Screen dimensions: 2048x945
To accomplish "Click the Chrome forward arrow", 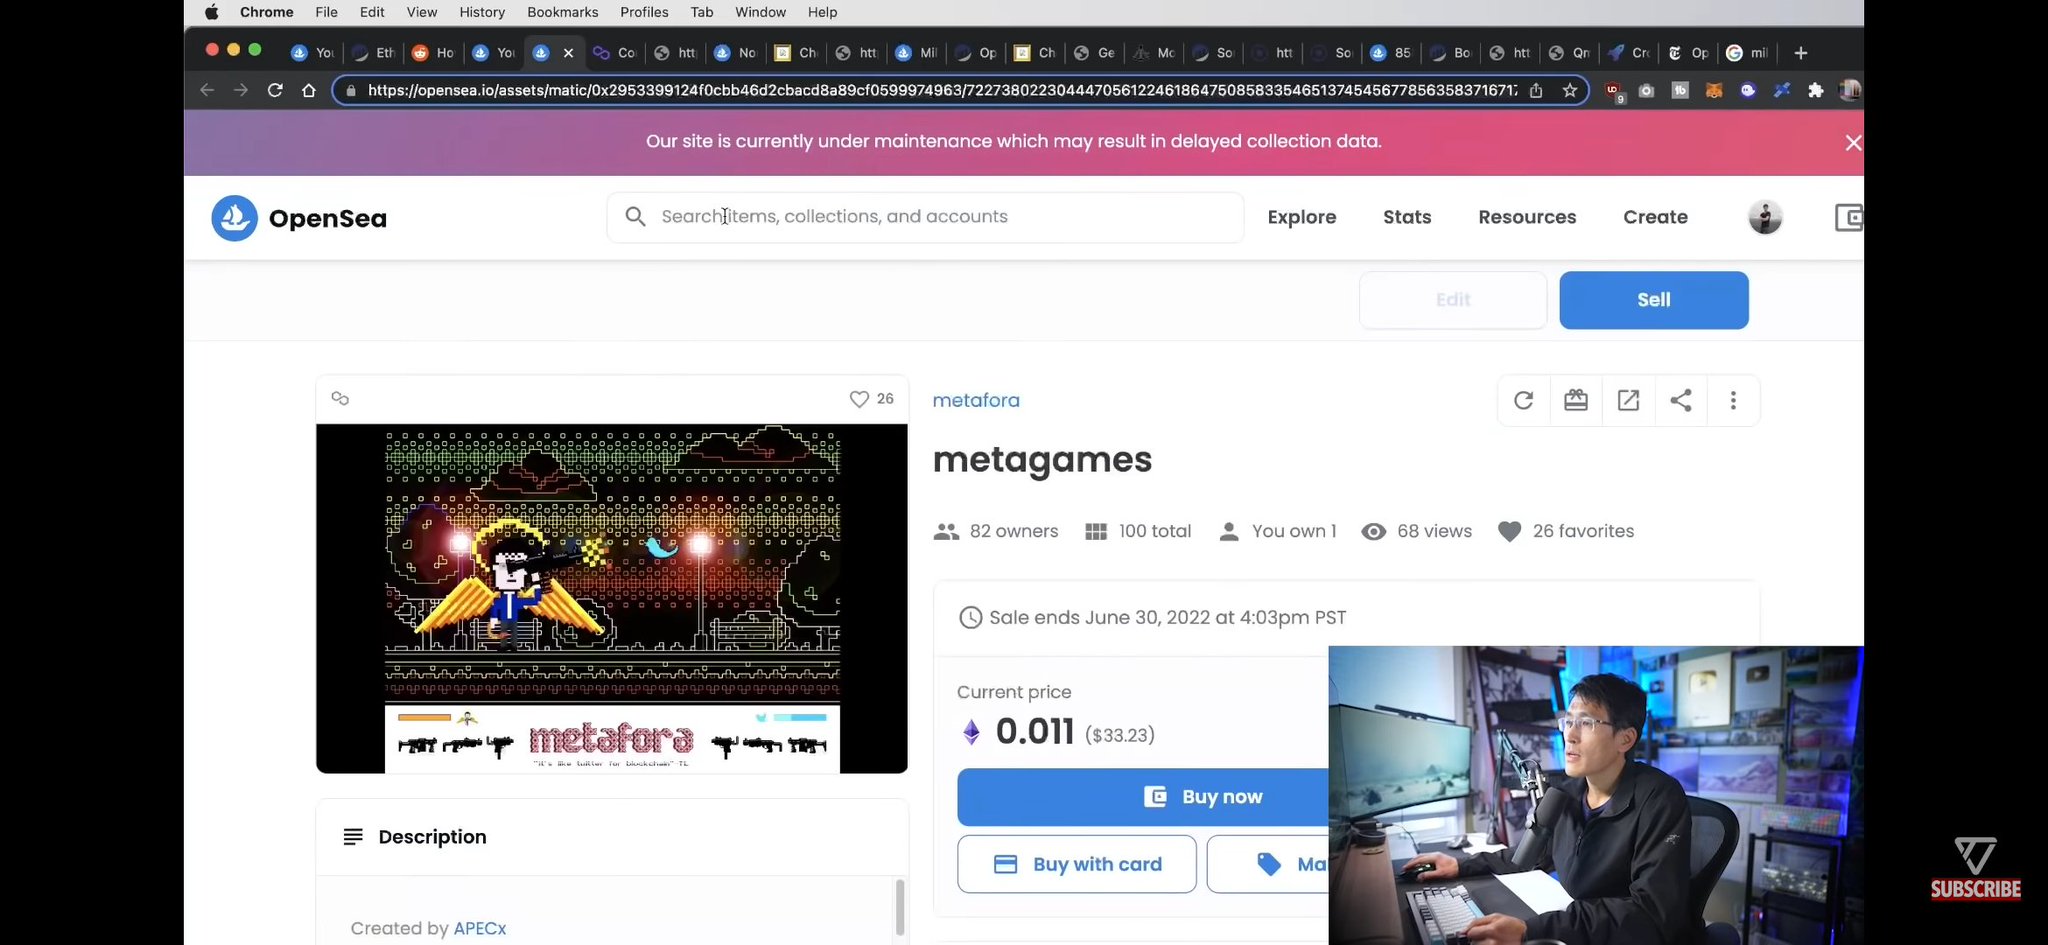I will click(x=241, y=90).
